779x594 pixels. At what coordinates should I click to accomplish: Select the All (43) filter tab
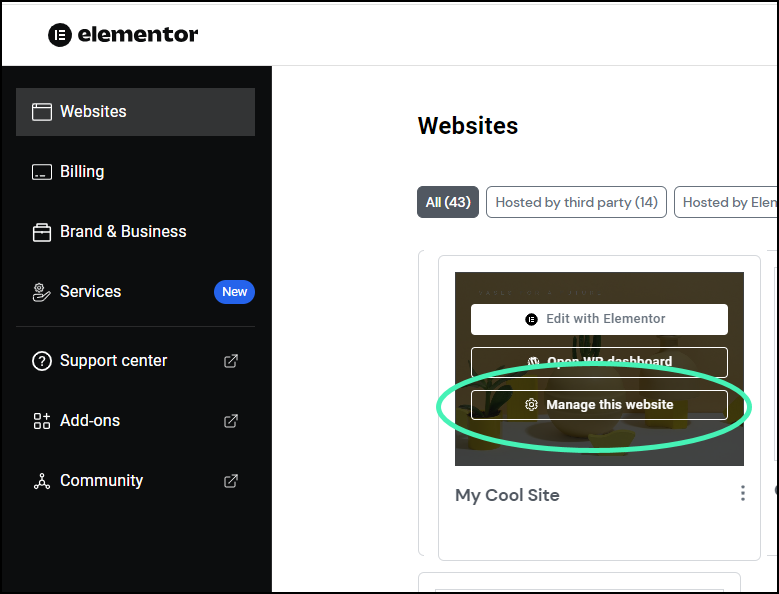(x=448, y=202)
